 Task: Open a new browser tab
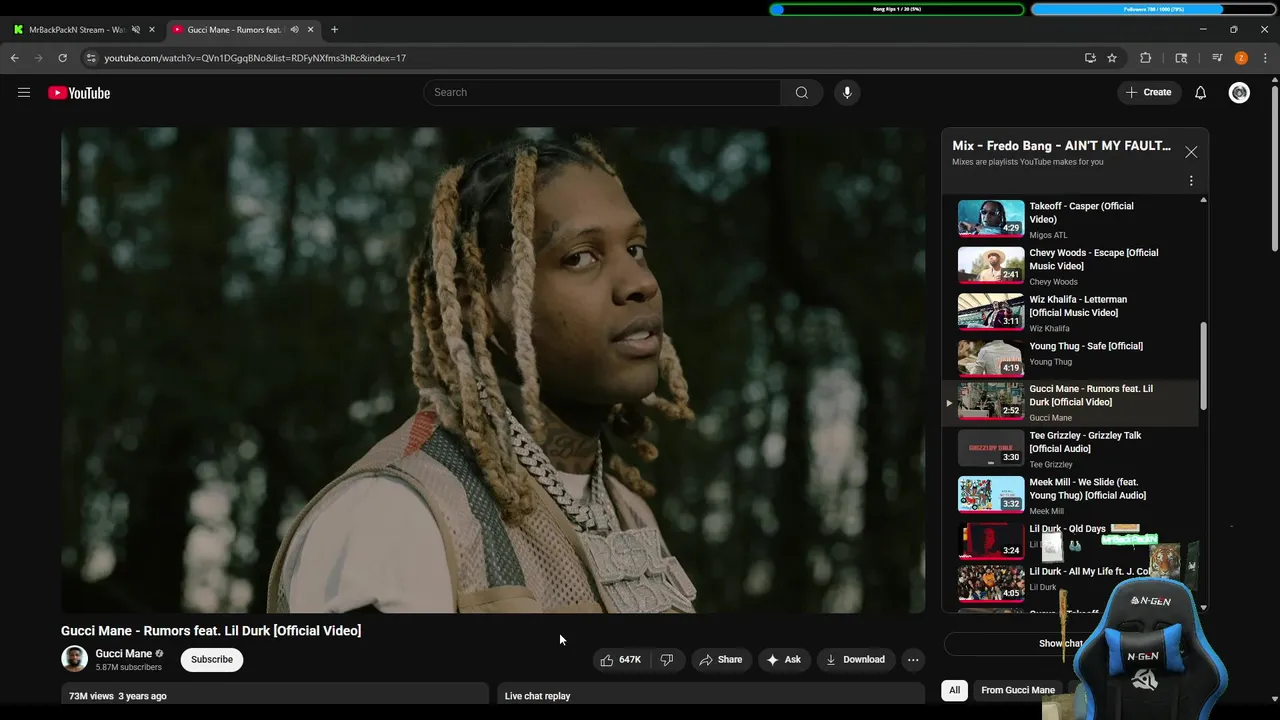(334, 30)
